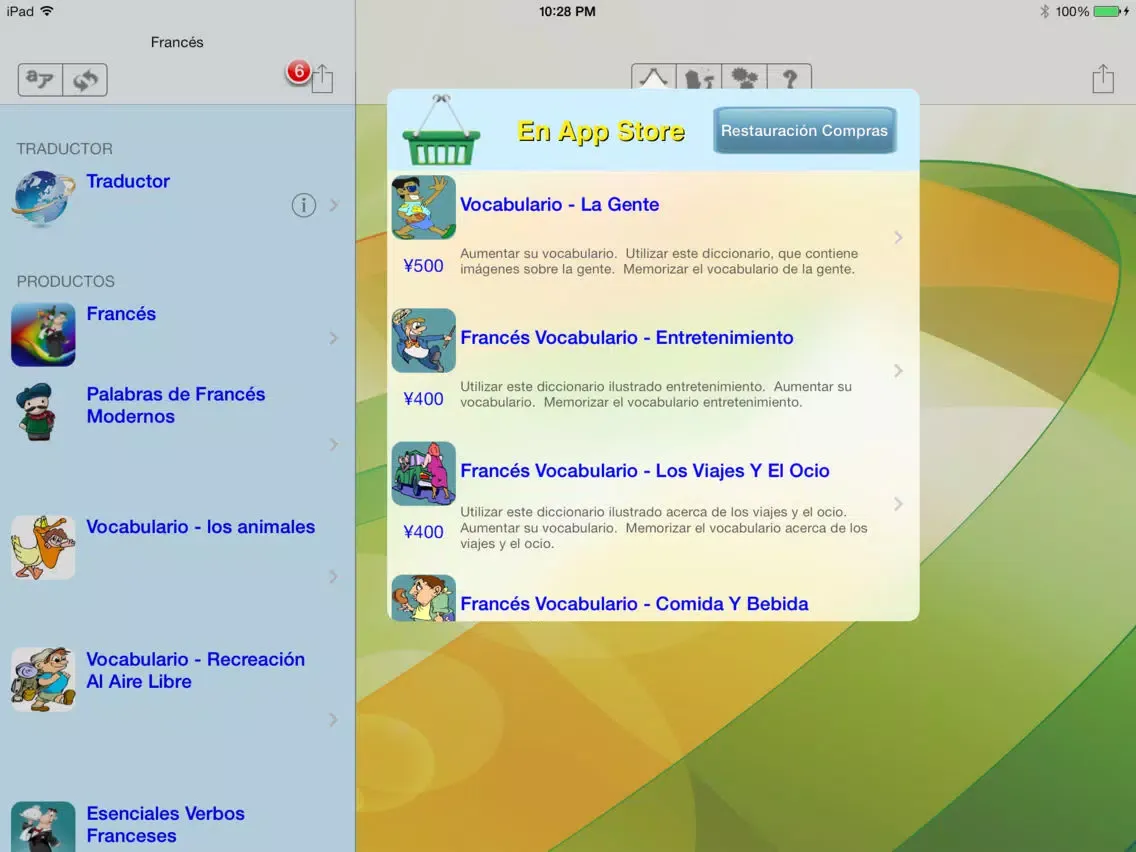Tap the Traductor globe icon
The height and width of the screenshot is (852, 1136).
(43, 199)
